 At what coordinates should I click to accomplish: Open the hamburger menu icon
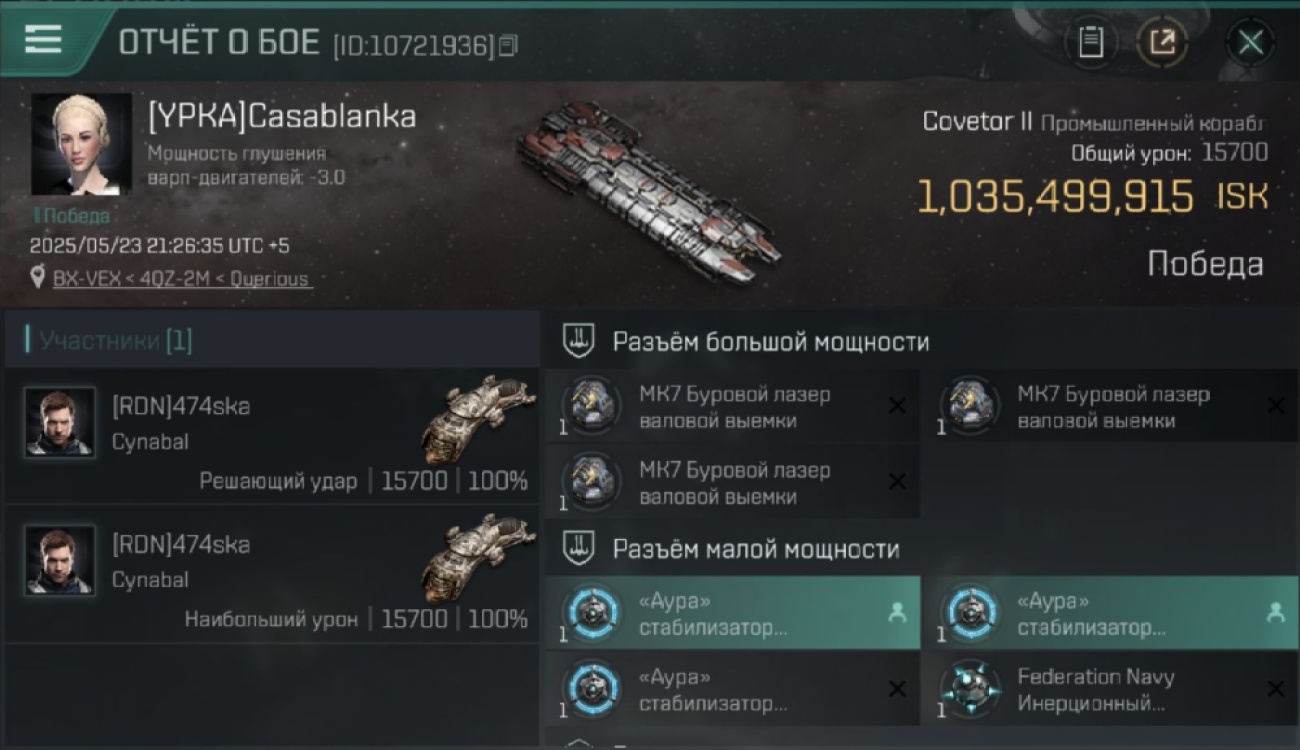coord(43,39)
